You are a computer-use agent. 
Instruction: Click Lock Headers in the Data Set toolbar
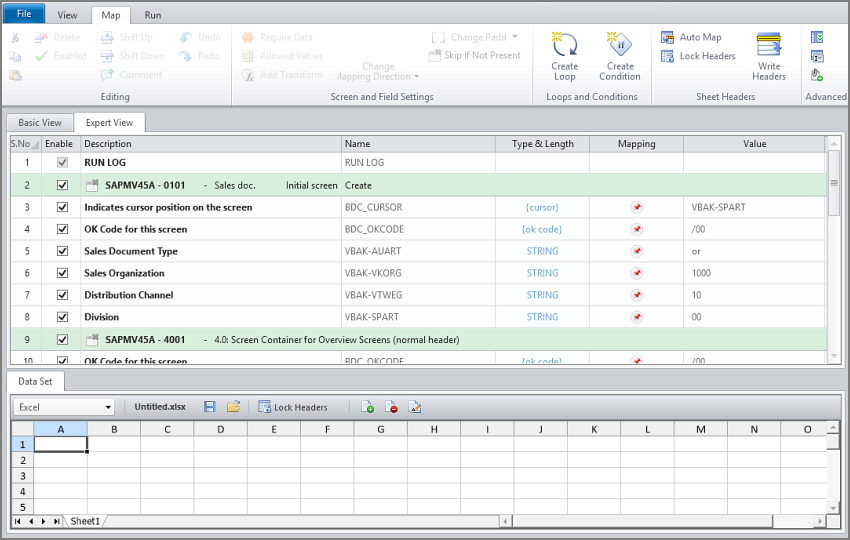point(292,407)
